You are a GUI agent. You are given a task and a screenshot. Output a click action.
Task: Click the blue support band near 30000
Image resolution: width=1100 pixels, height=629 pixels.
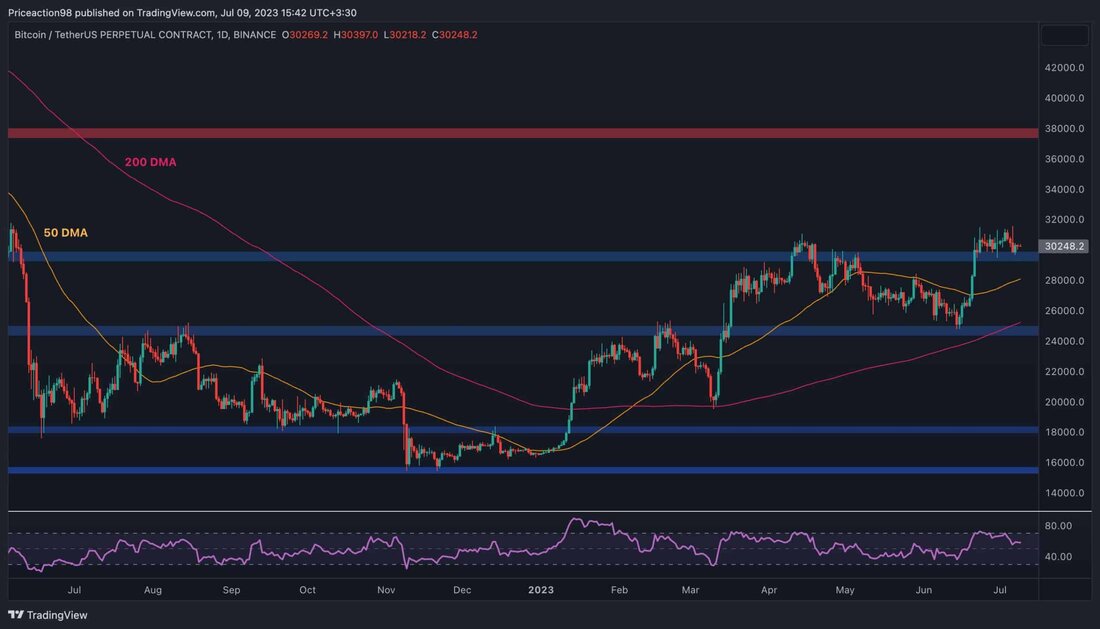(x=523, y=257)
